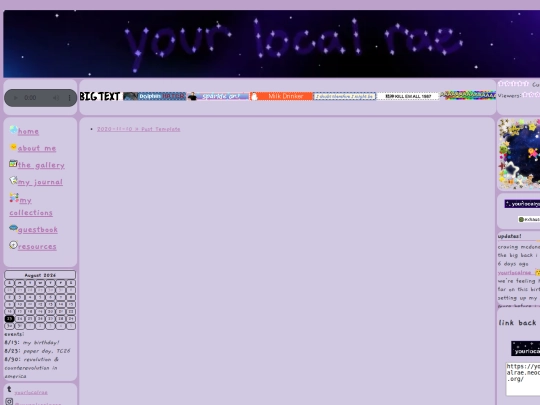Screen dimensions: 540x405
Task: Click the '8/19: my birthday!' event text
Action: [32, 343]
